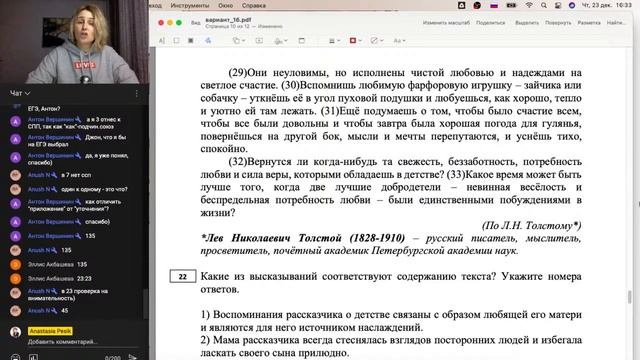Viewport: 640px width, 360px height.
Task: Click the Повернуть rotate button
Action: click(x=558, y=23)
